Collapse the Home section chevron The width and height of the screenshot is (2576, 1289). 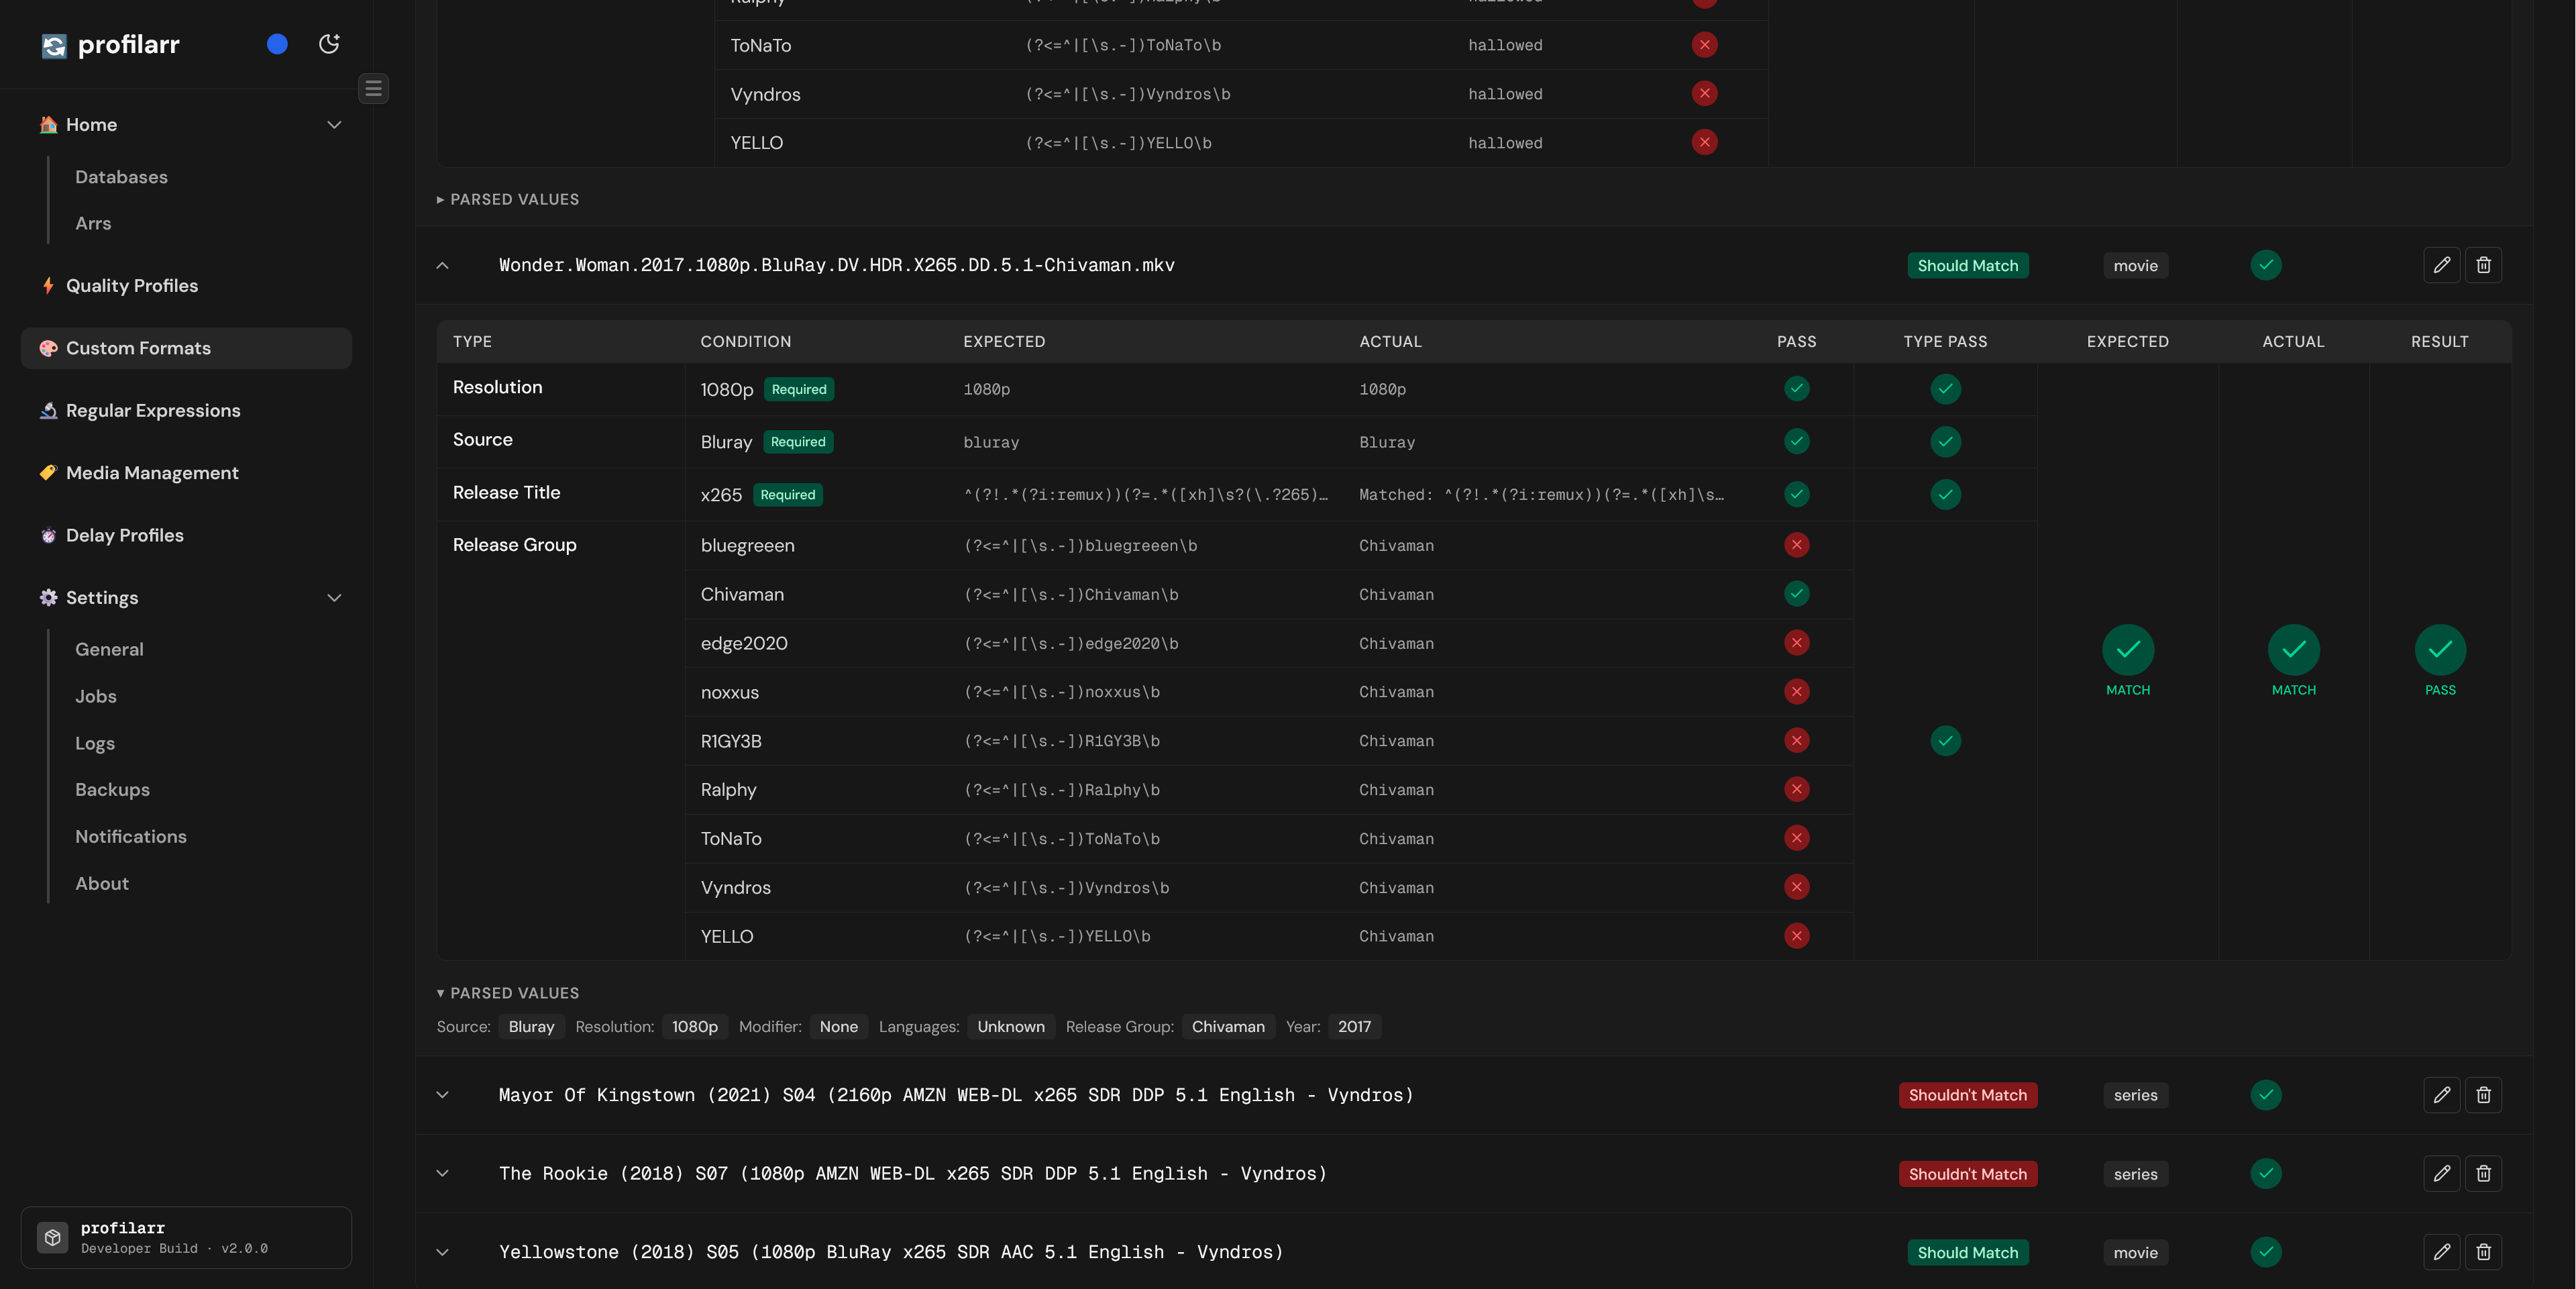tap(334, 125)
